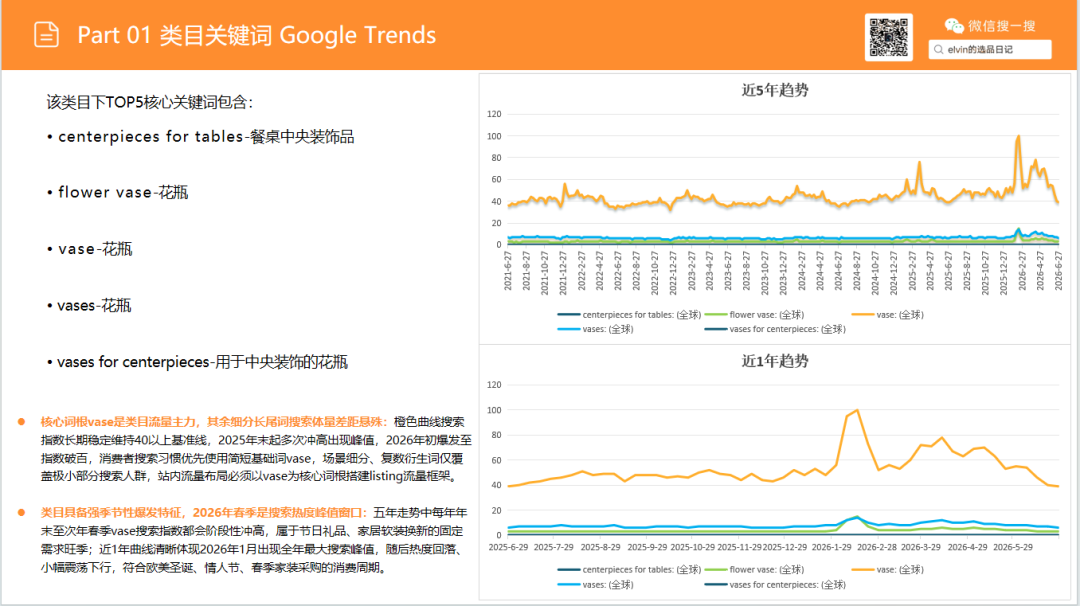Screen dimensions: 1080x606
Task: Click the "近1年趋势" chart title
Action: click(775, 361)
